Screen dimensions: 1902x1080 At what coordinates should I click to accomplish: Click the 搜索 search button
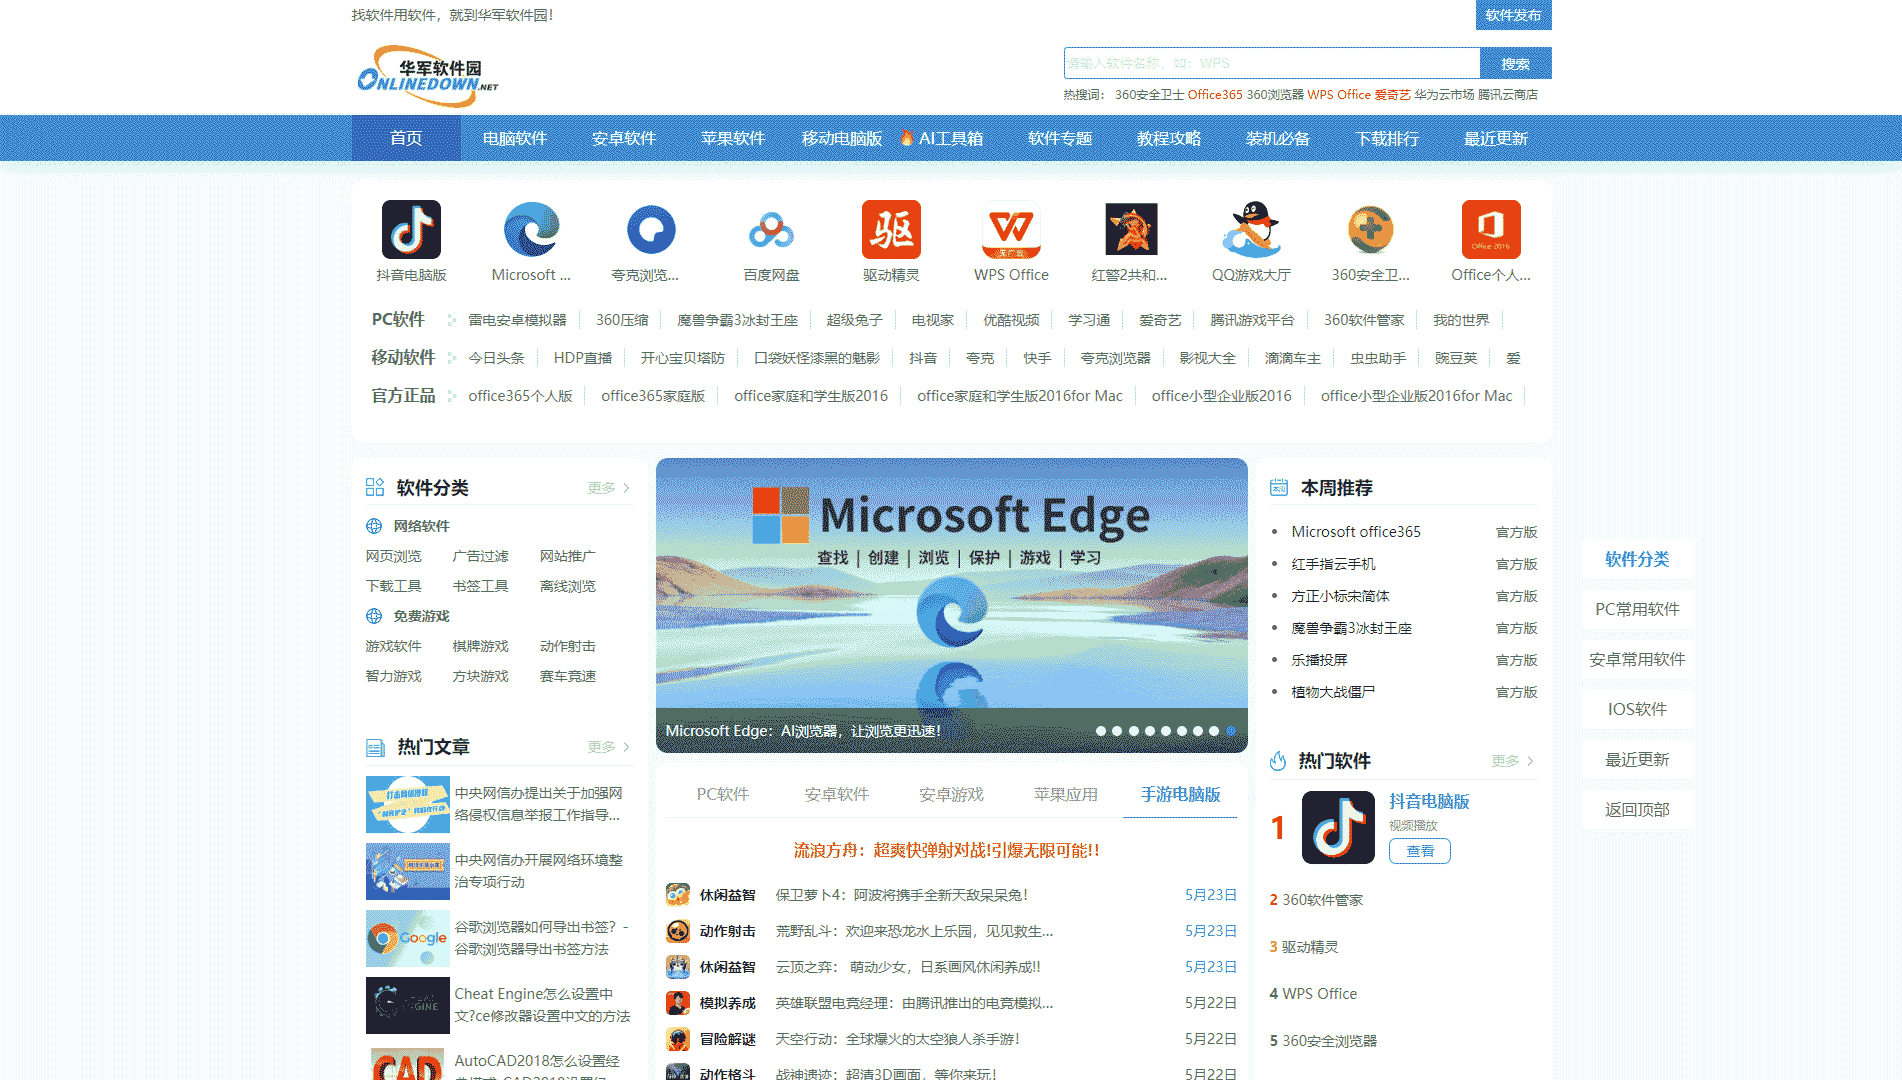click(x=1516, y=63)
